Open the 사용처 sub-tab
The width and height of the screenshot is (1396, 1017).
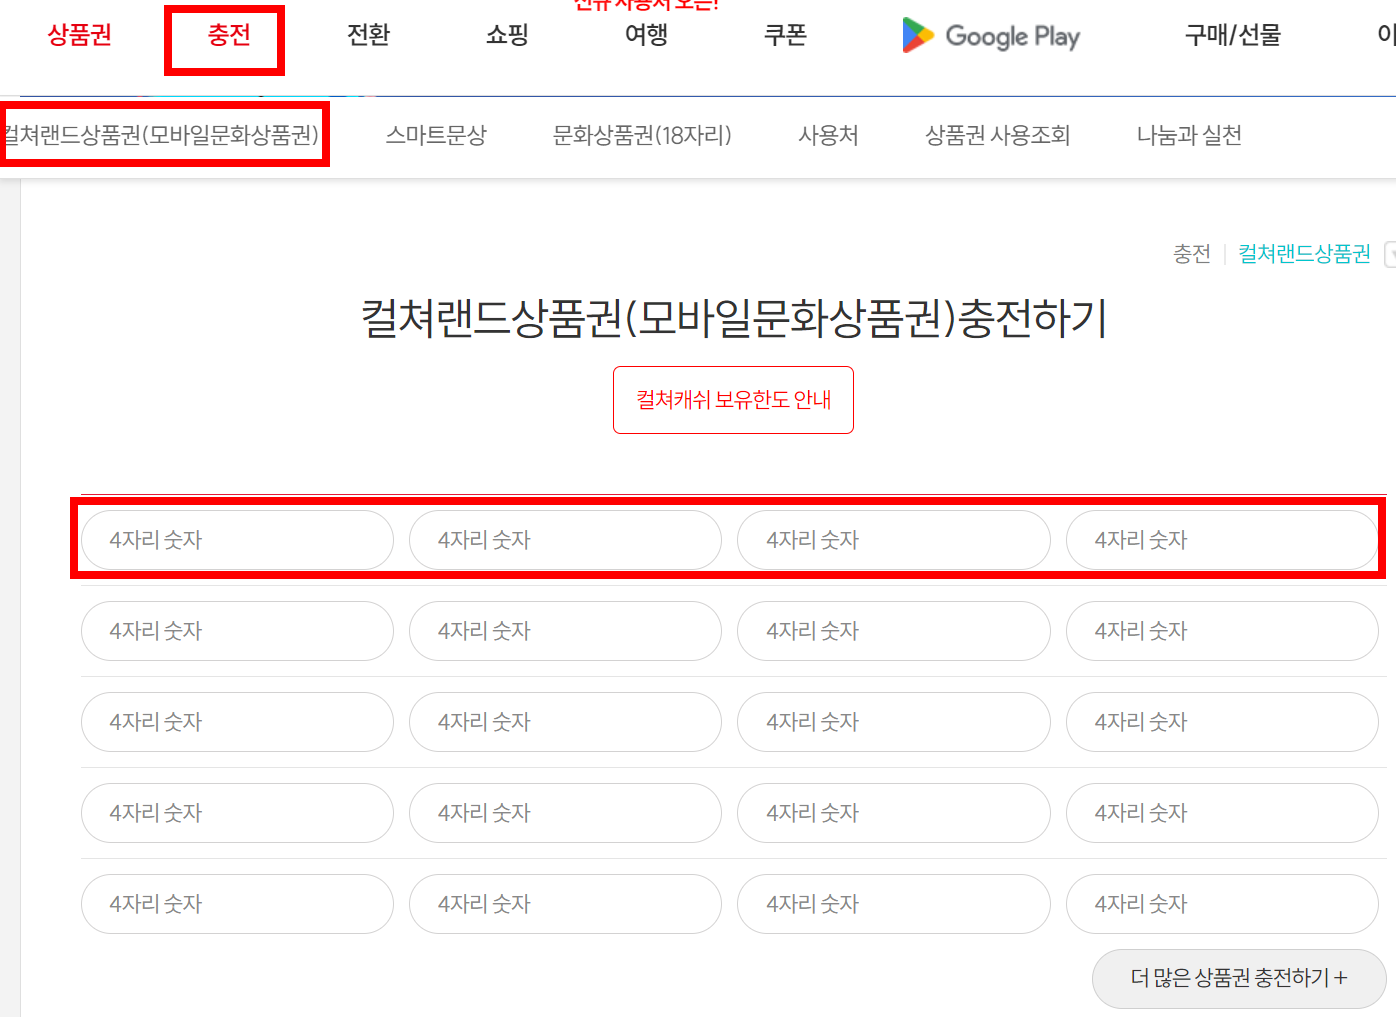point(828,135)
